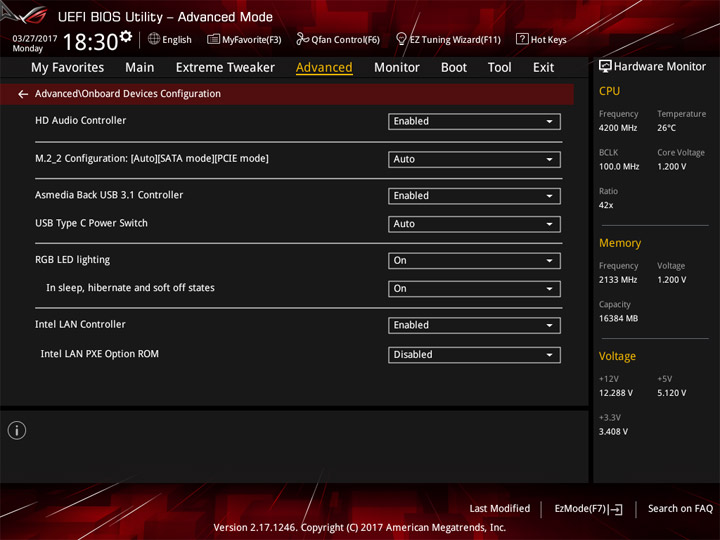Open the Tool tab
Image resolution: width=720 pixels, height=540 pixels.
pos(500,68)
